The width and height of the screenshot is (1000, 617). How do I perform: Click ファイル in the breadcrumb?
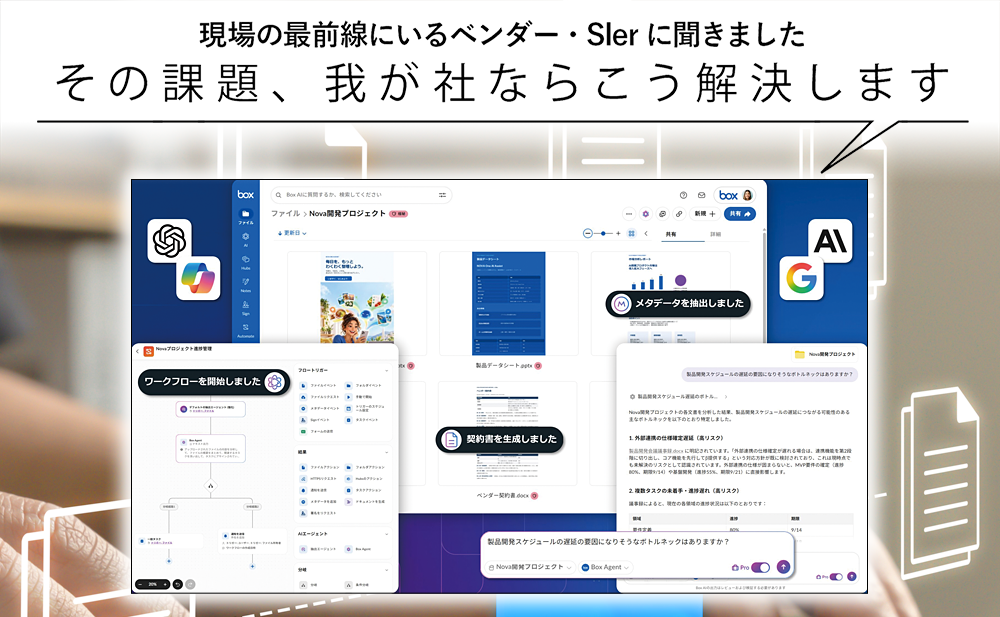pos(285,214)
